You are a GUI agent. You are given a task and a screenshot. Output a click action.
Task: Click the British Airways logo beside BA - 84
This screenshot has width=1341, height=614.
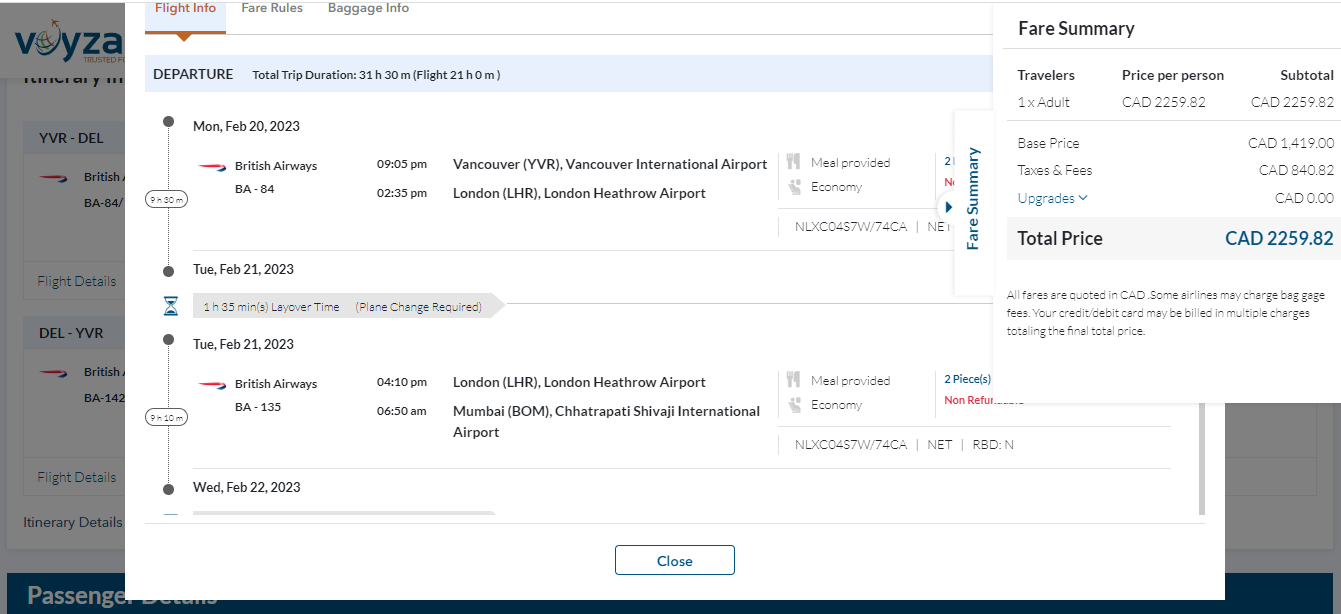(212, 166)
